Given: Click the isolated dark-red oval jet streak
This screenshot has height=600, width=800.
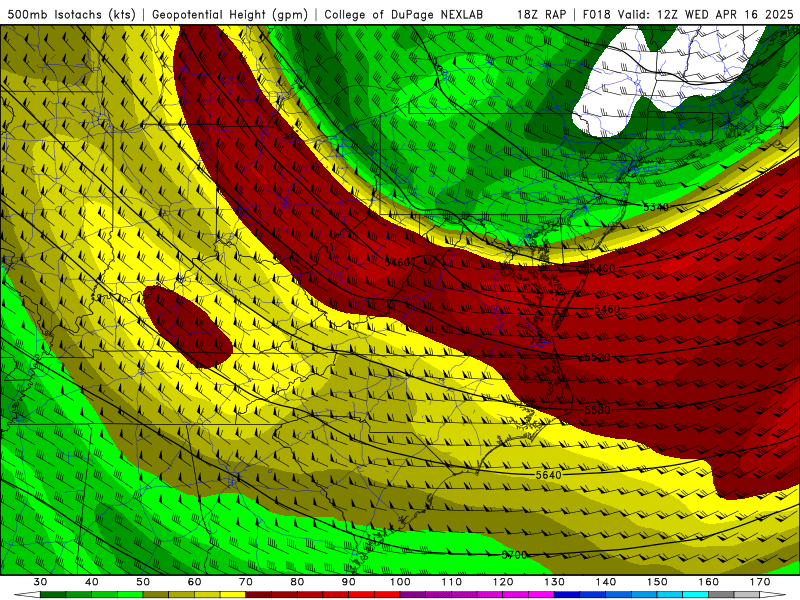Looking at the screenshot, I should pos(188,327).
